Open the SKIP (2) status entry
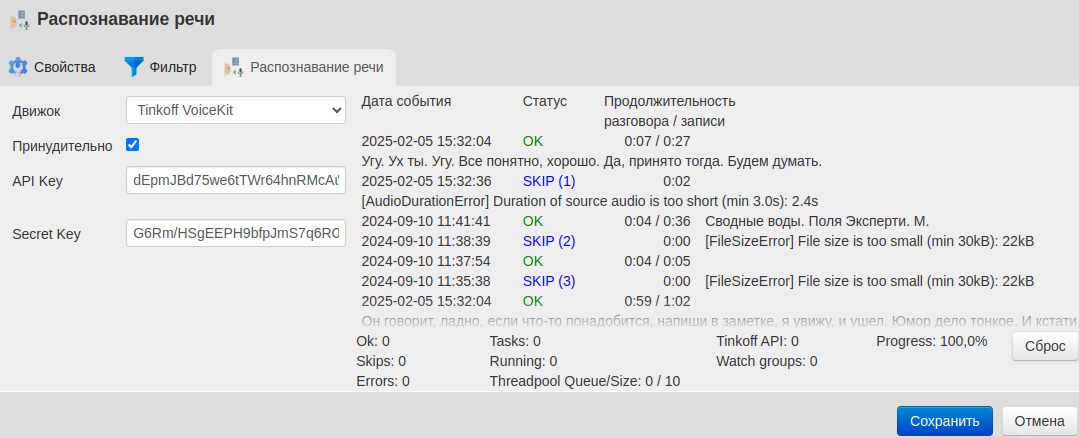Viewport: 1079px width, 438px height. click(549, 241)
